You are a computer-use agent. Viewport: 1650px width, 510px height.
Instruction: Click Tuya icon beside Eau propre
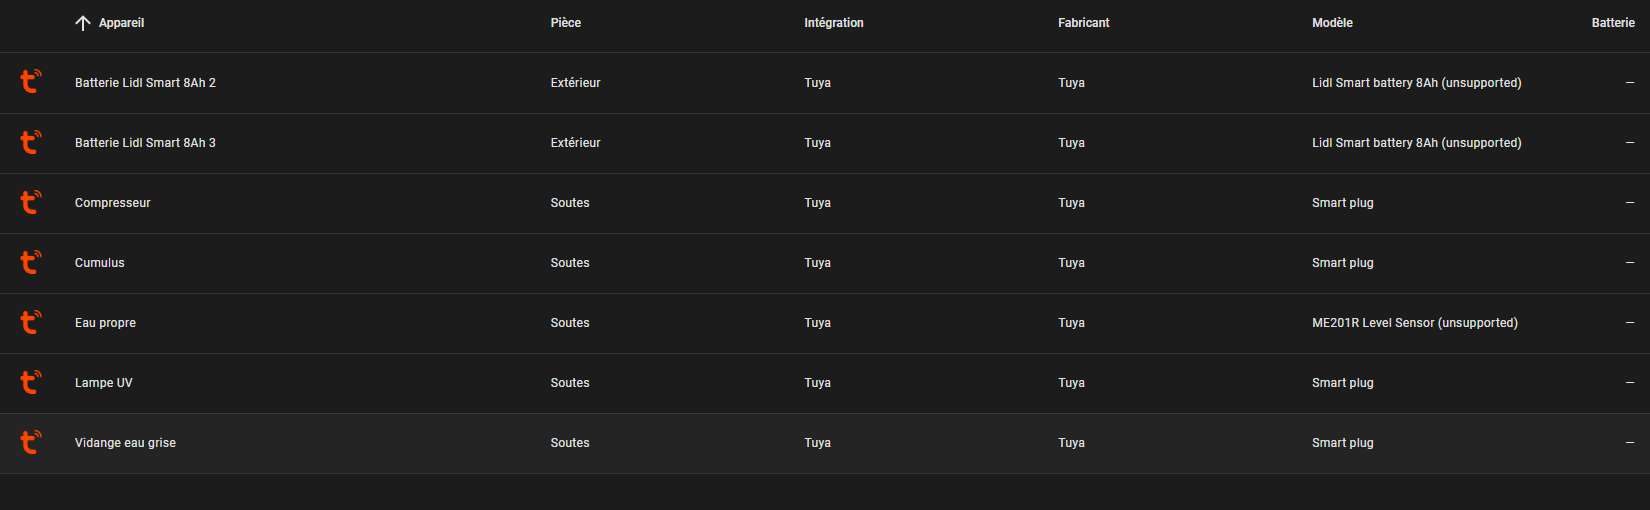tap(31, 322)
